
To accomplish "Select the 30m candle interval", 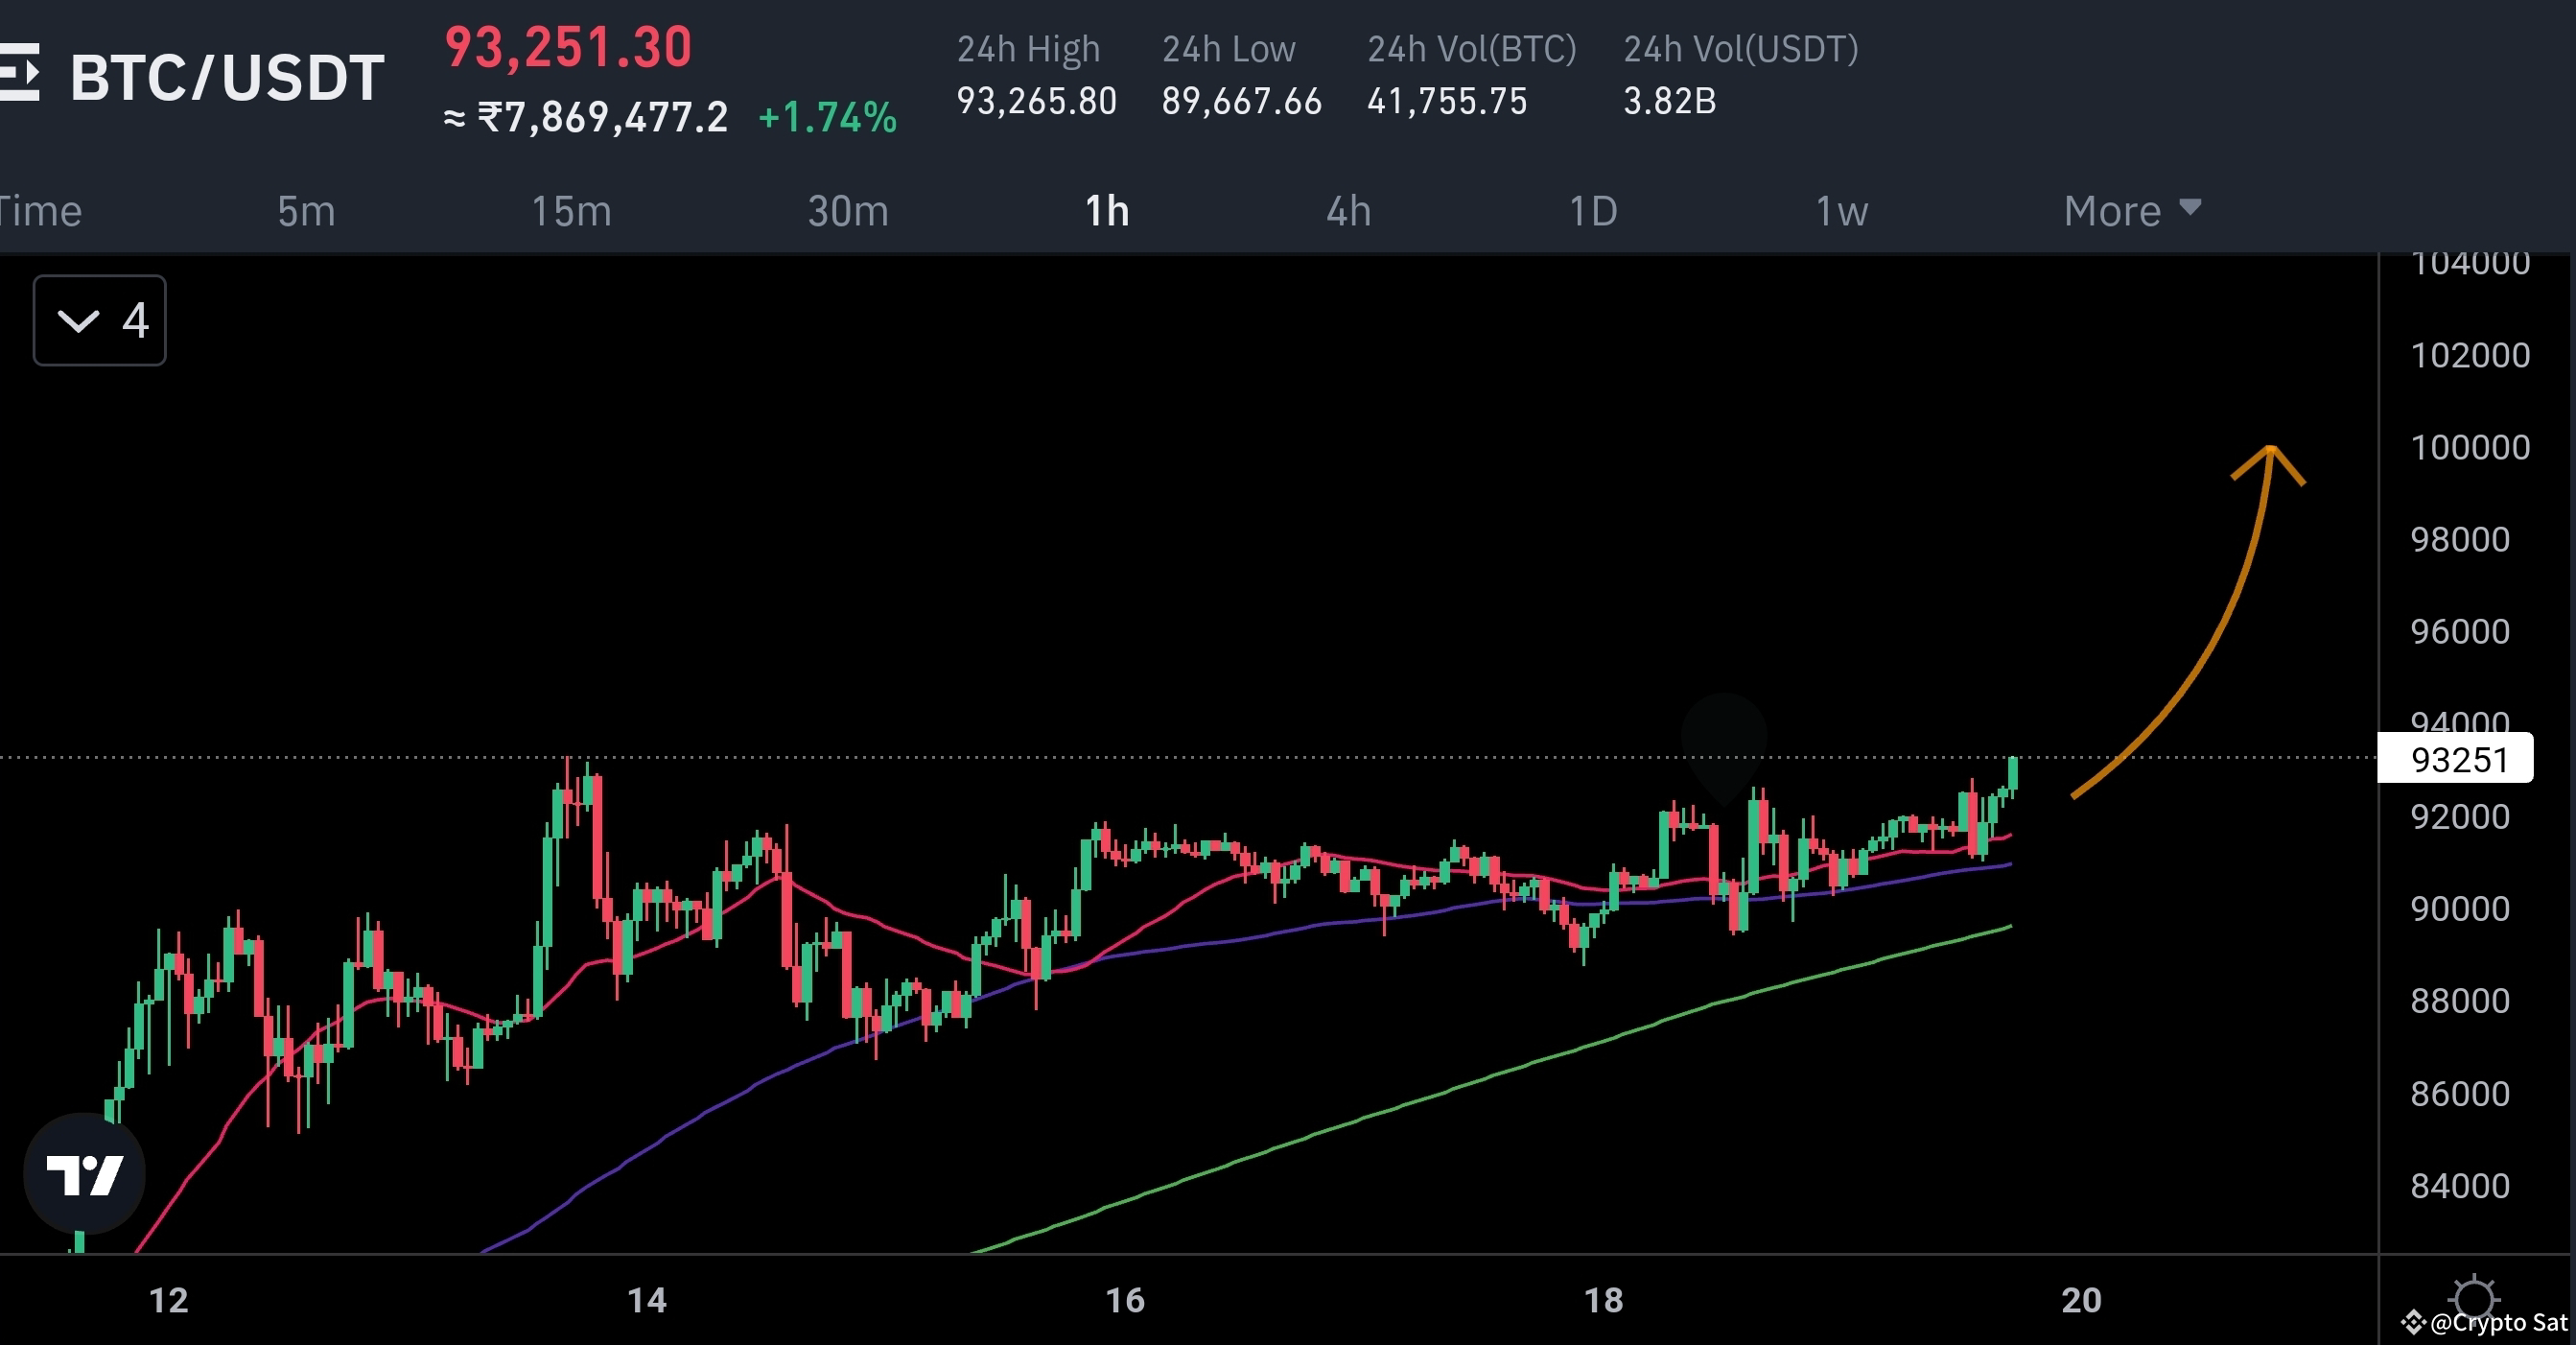I will coord(847,211).
